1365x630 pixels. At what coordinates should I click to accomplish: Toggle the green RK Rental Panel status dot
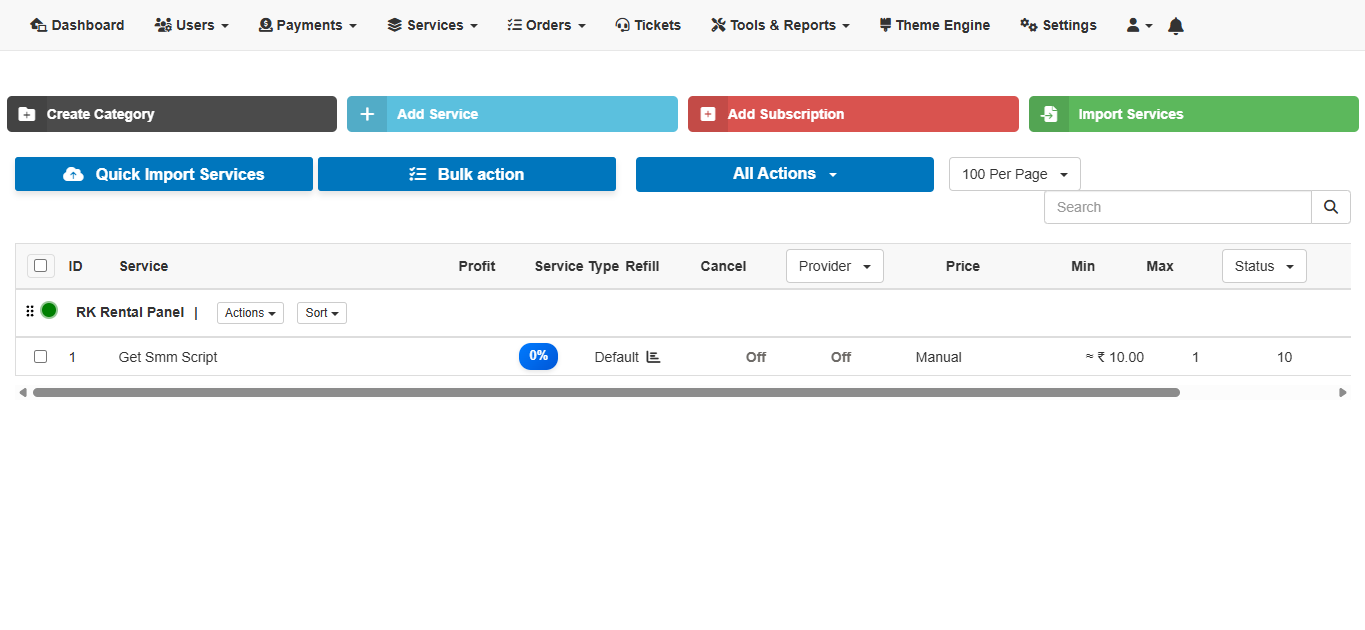click(49, 311)
